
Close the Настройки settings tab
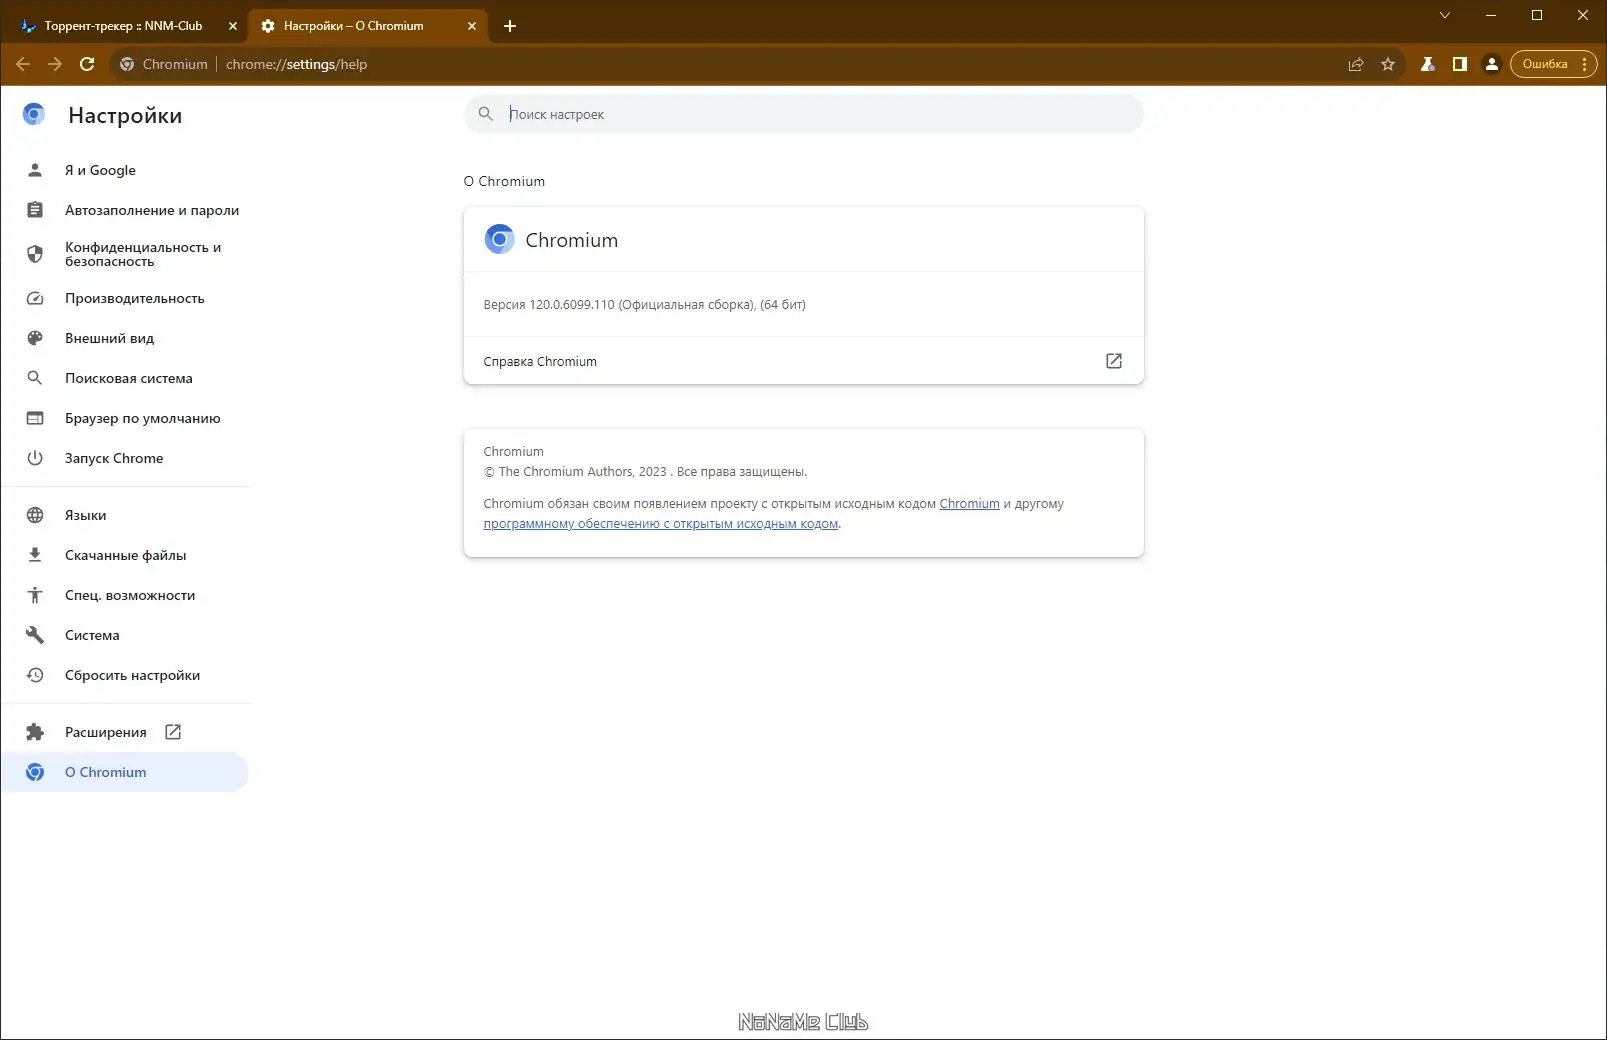pos(472,26)
